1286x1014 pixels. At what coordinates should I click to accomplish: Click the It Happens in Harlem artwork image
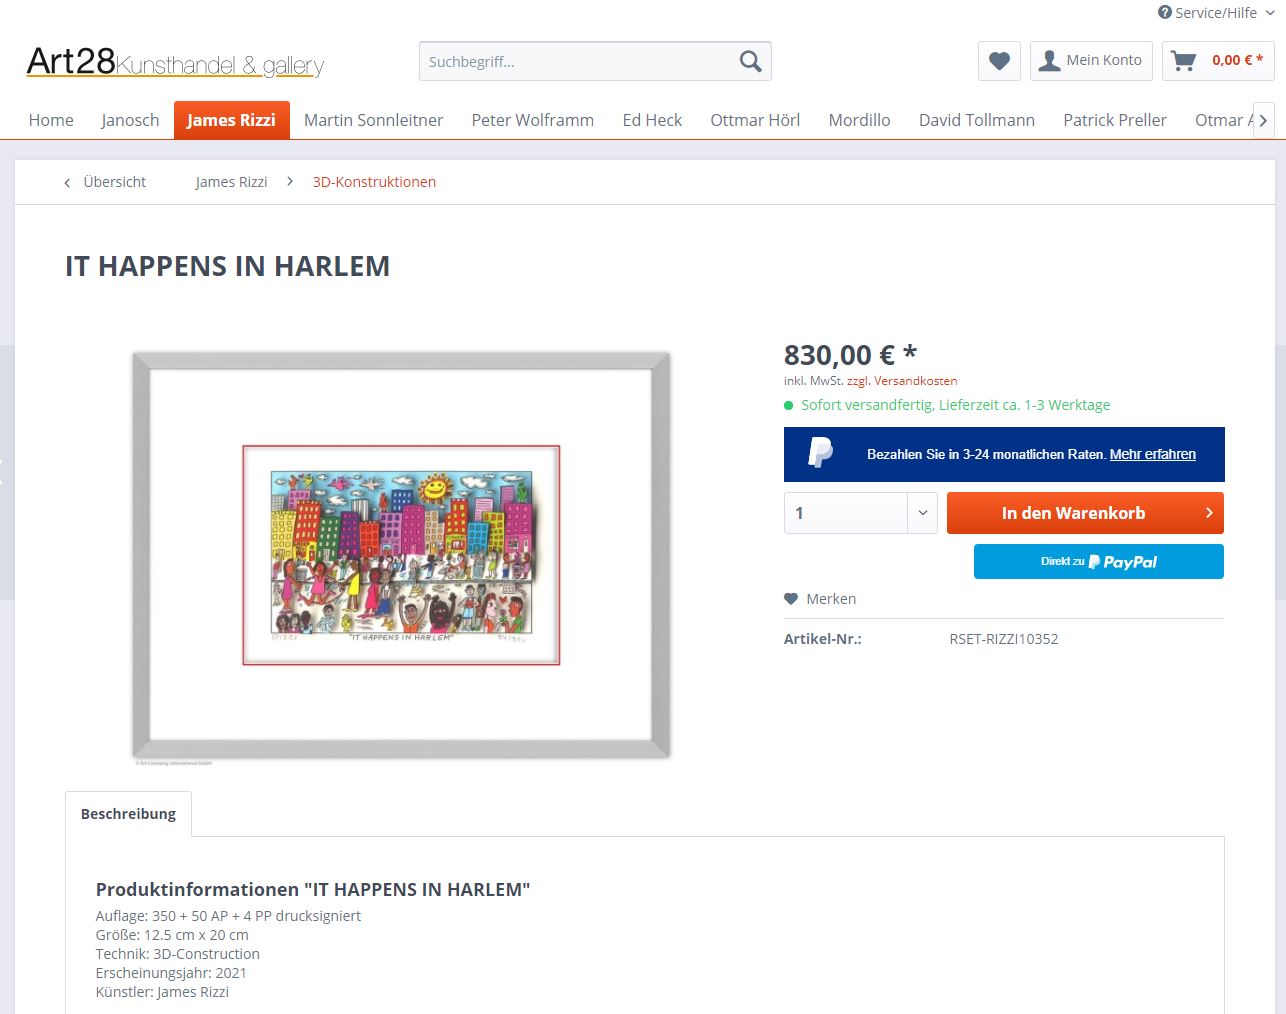click(401, 555)
